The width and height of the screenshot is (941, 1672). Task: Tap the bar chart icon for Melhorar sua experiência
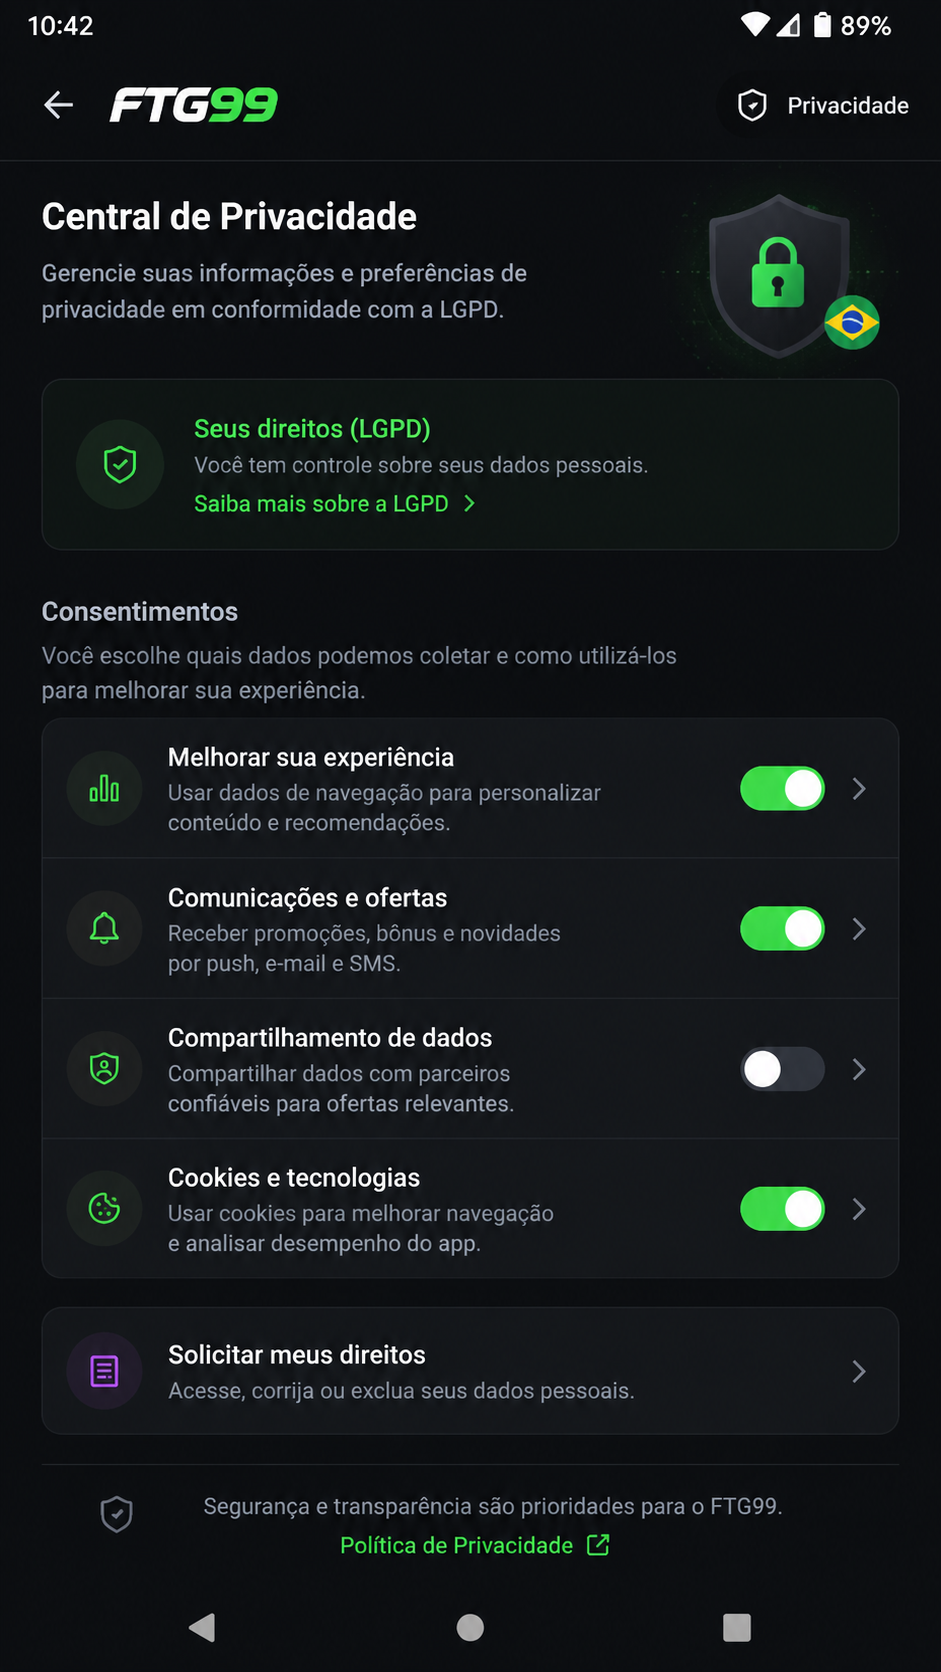(x=104, y=789)
